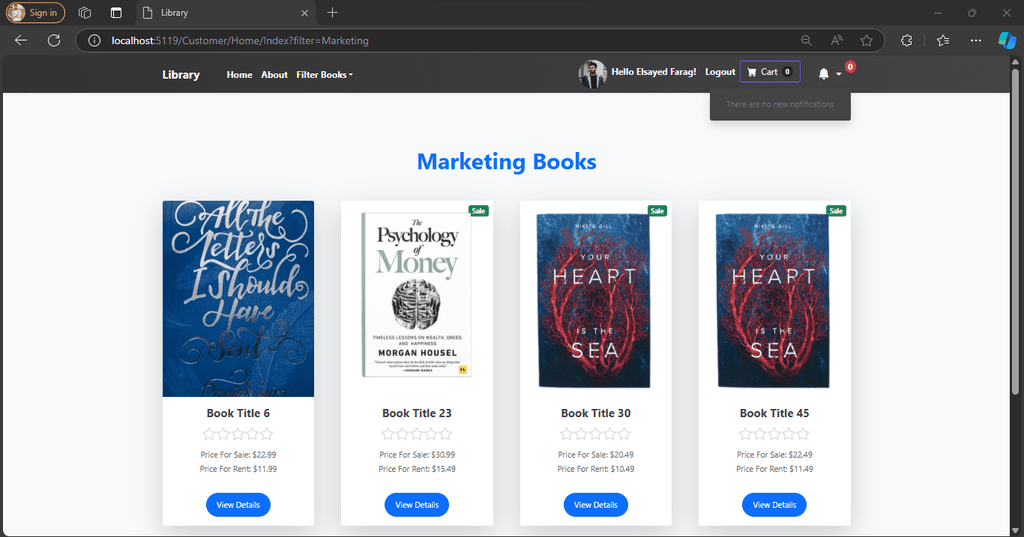Image resolution: width=1024 pixels, height=537 pixels.
Task: Click the Book Title 30 name
Action: point(596,413)
